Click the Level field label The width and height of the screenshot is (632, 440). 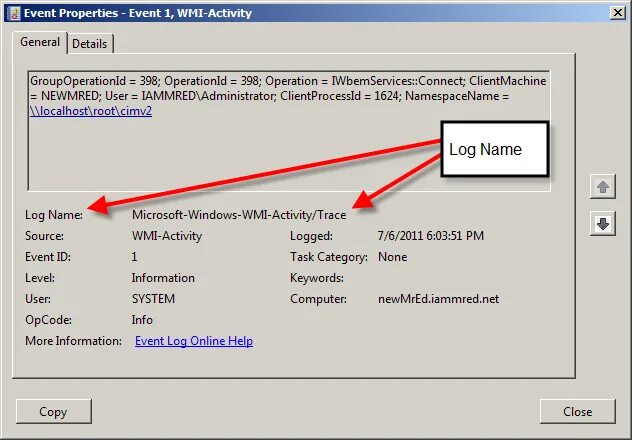tap(40, 278)
